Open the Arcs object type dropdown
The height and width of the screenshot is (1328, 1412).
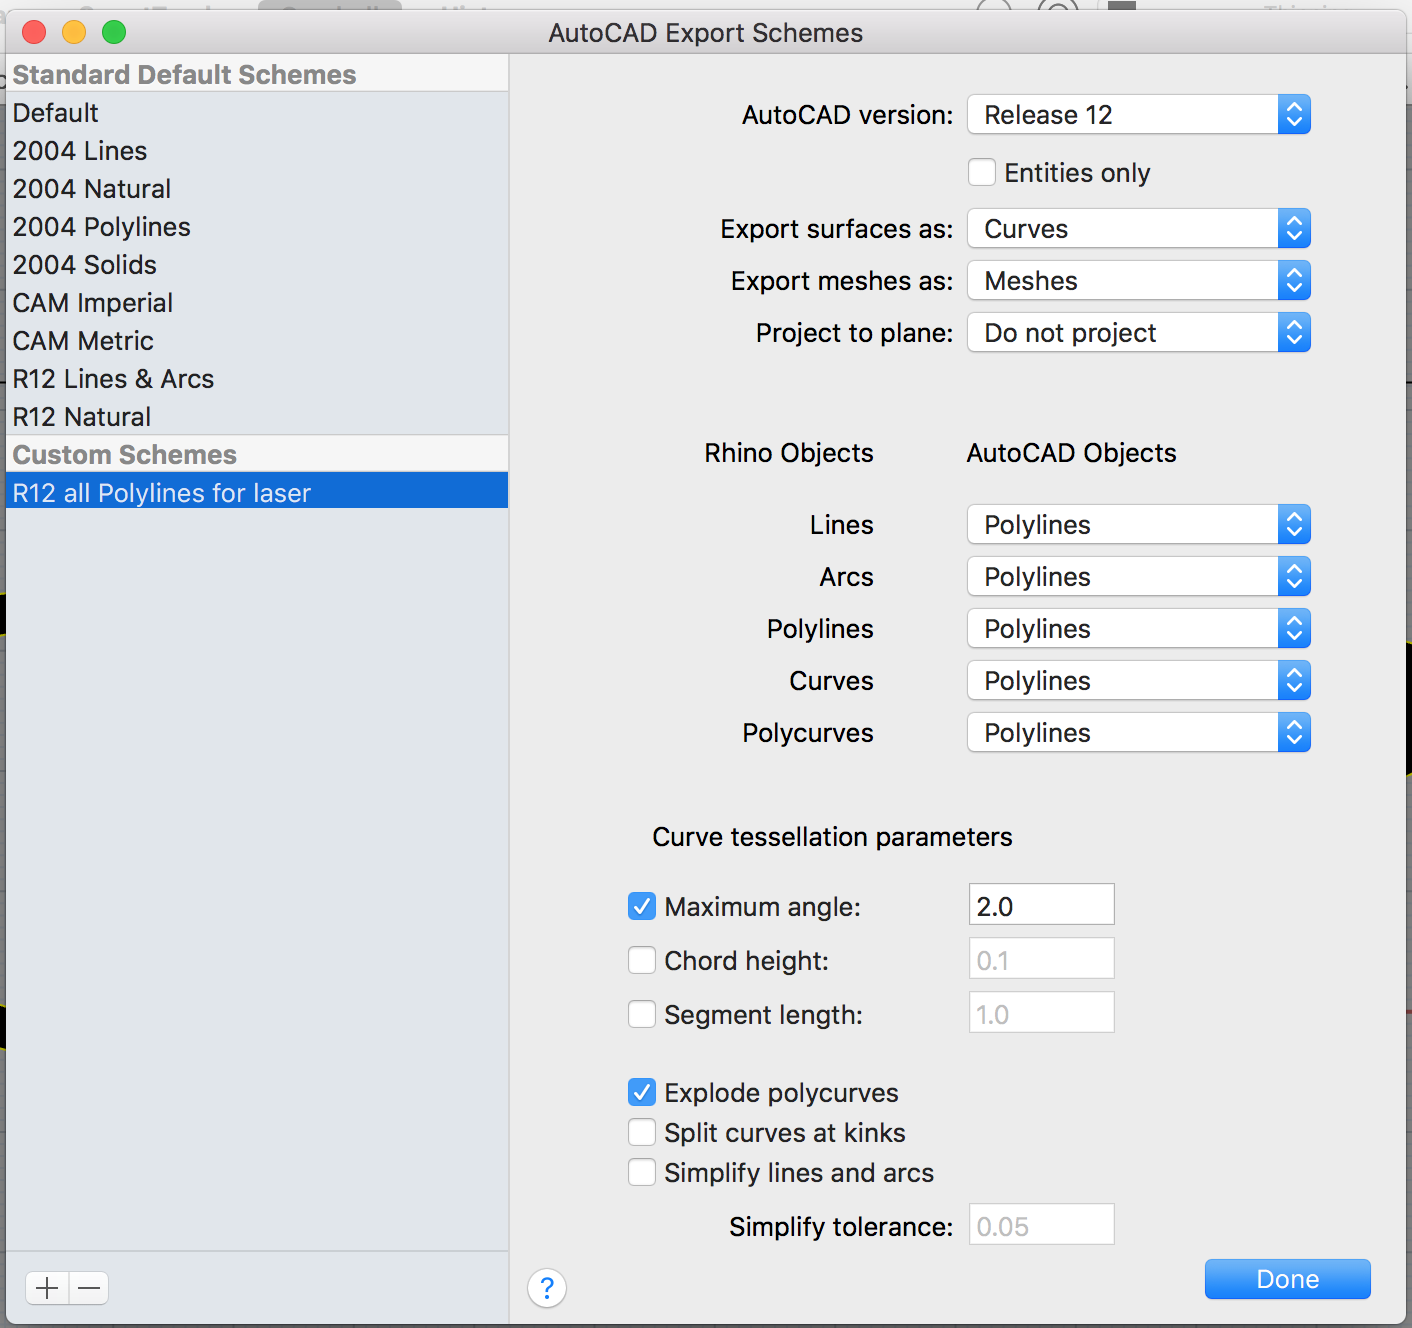point(1139,577)
